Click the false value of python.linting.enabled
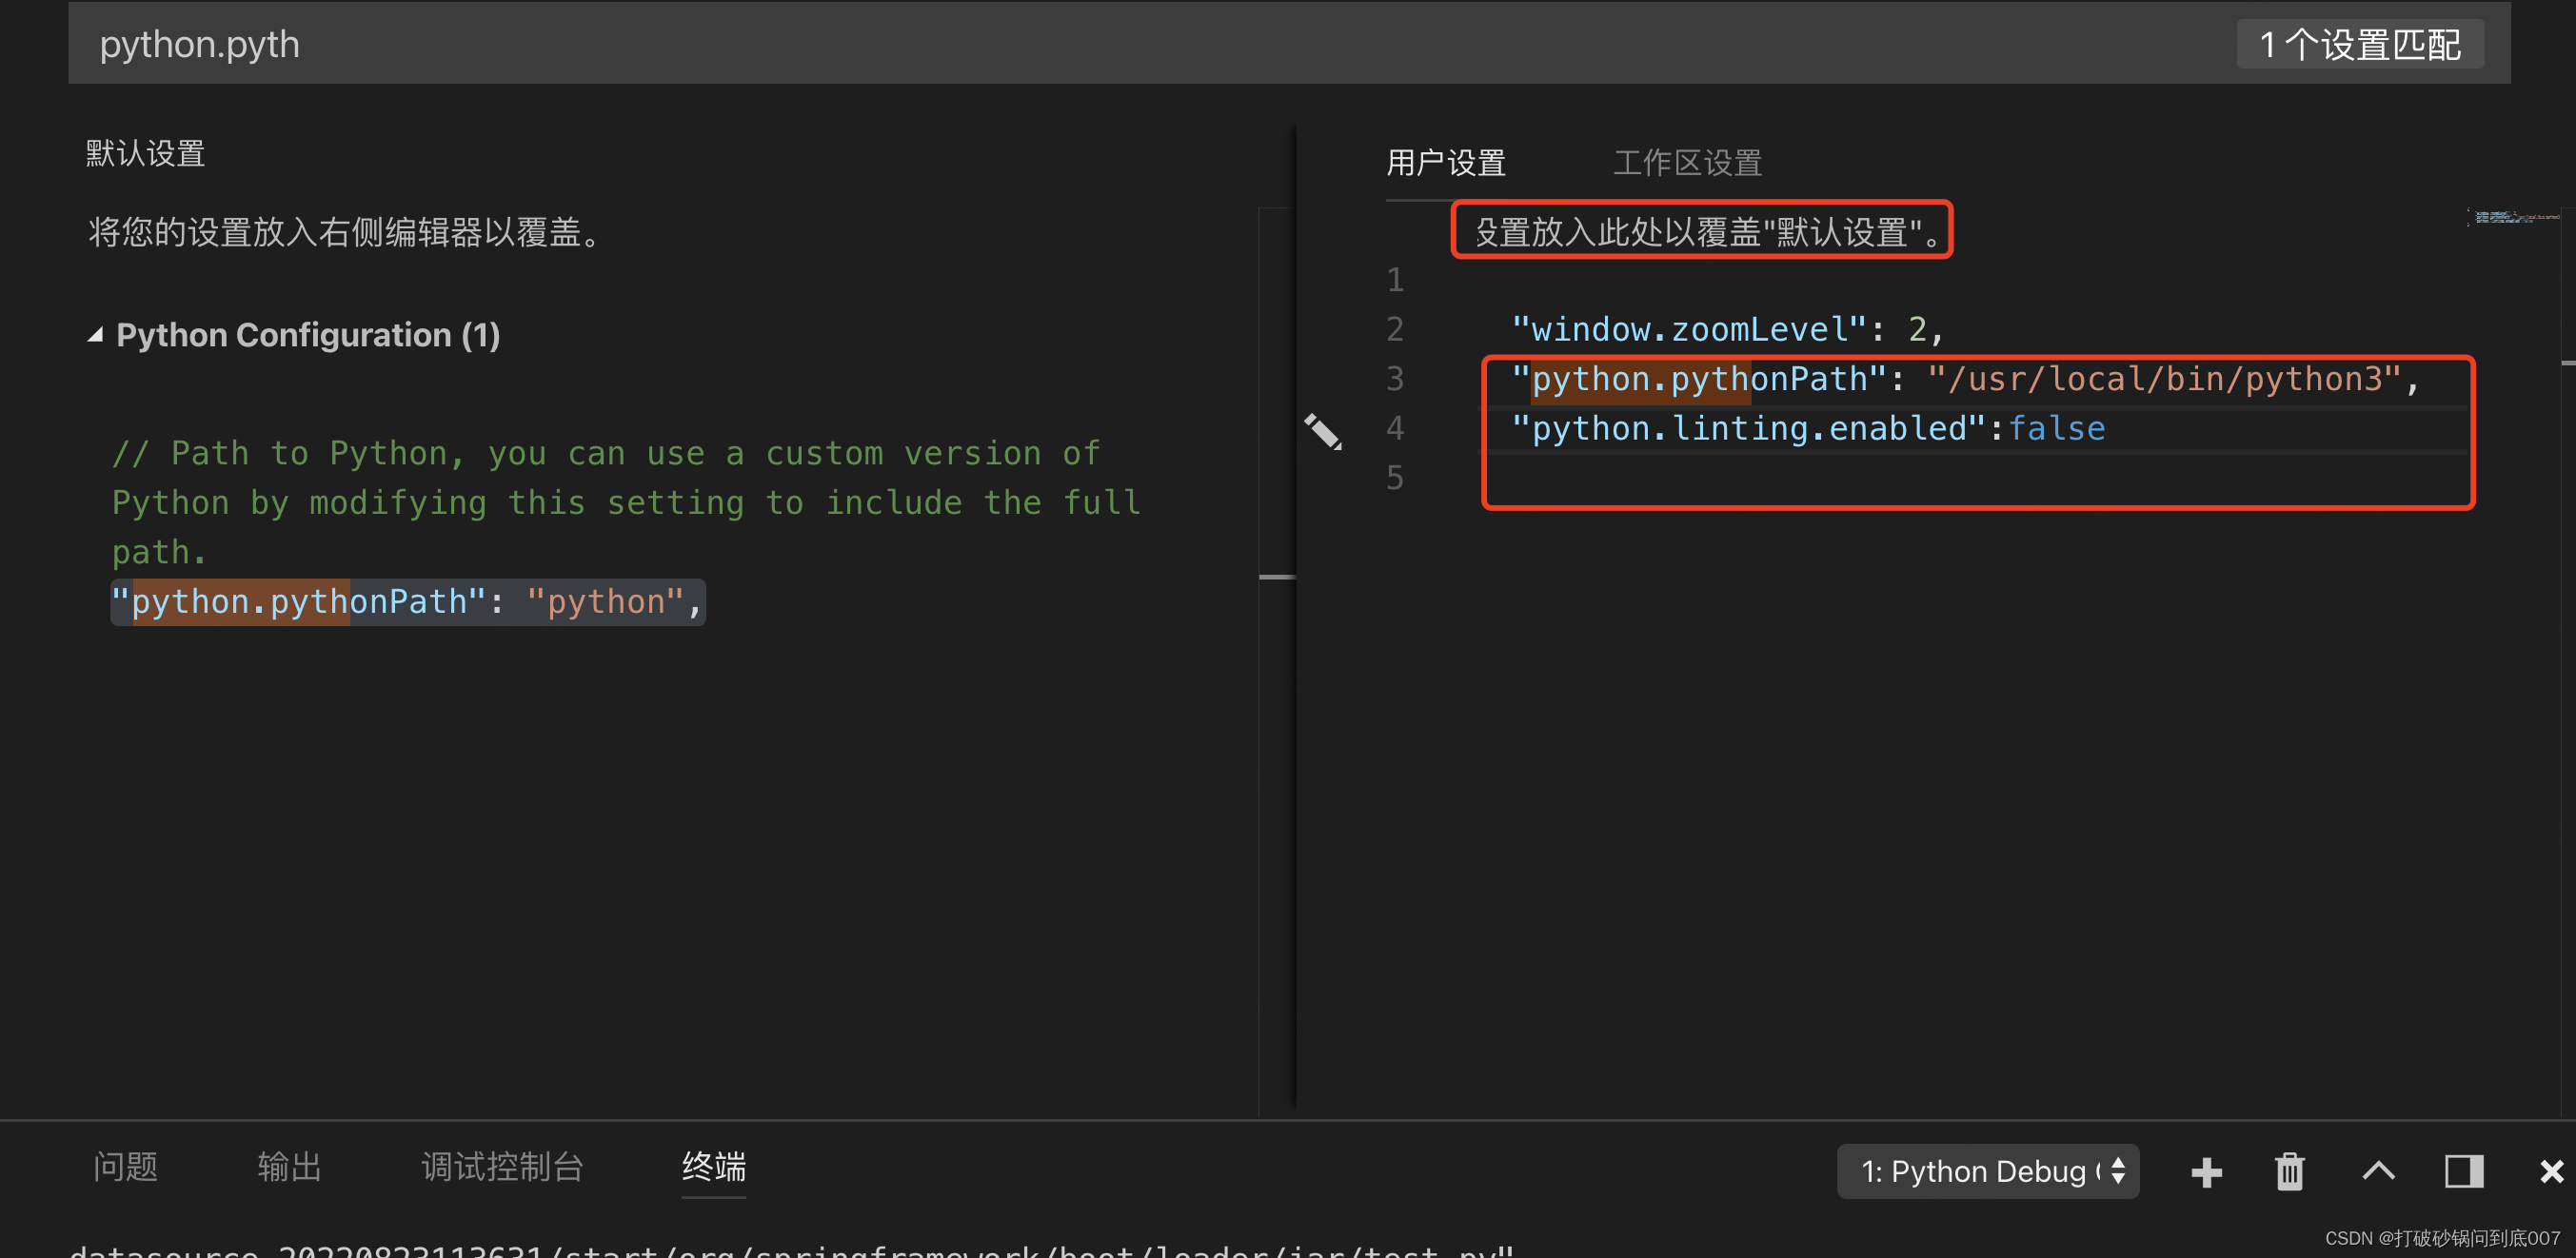 click(x=2056, y=429)
